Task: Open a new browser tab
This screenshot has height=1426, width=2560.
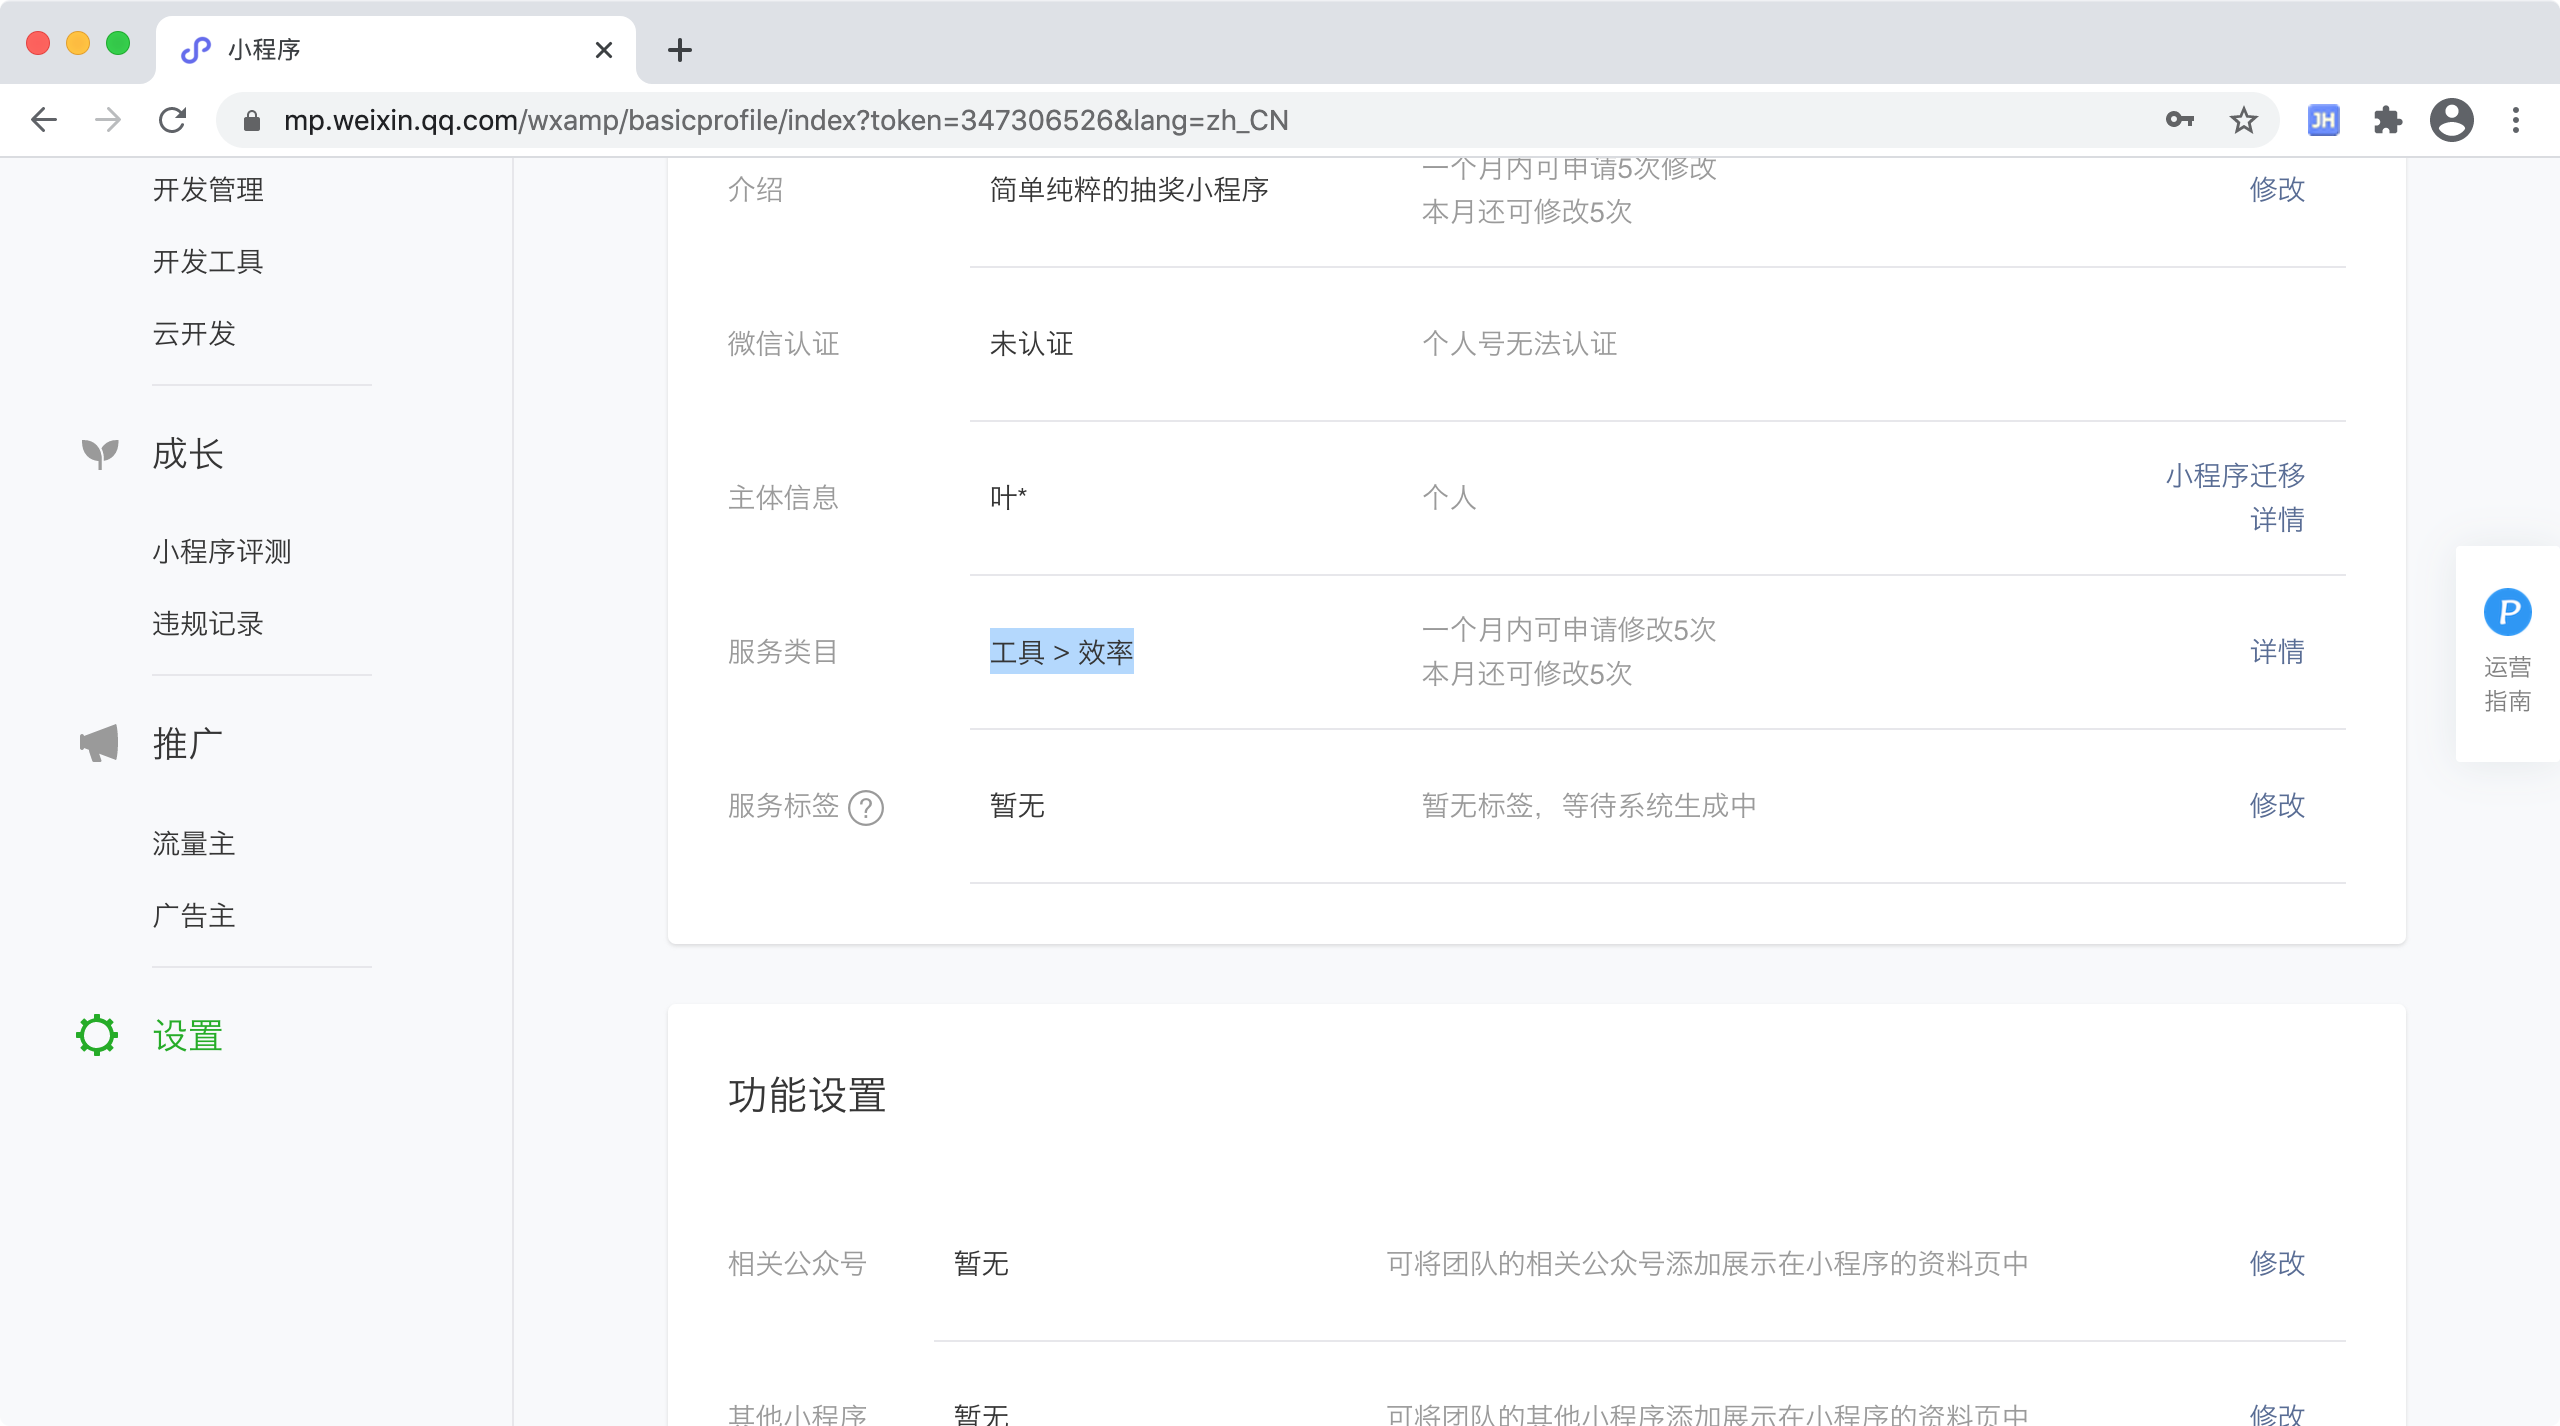Action: coord(680,50)
